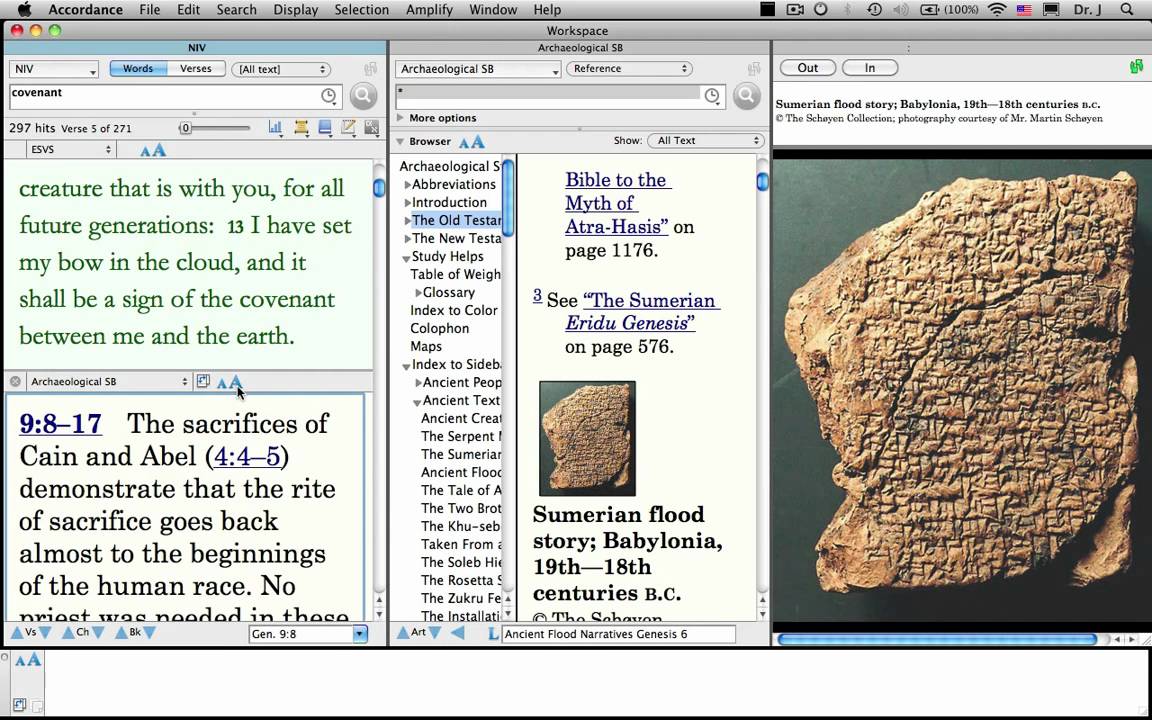Image resolution: width=1152 pixels, height=720 pixels.
Task: Go to next book with Bk down arrow
Action: pos(149,633)
